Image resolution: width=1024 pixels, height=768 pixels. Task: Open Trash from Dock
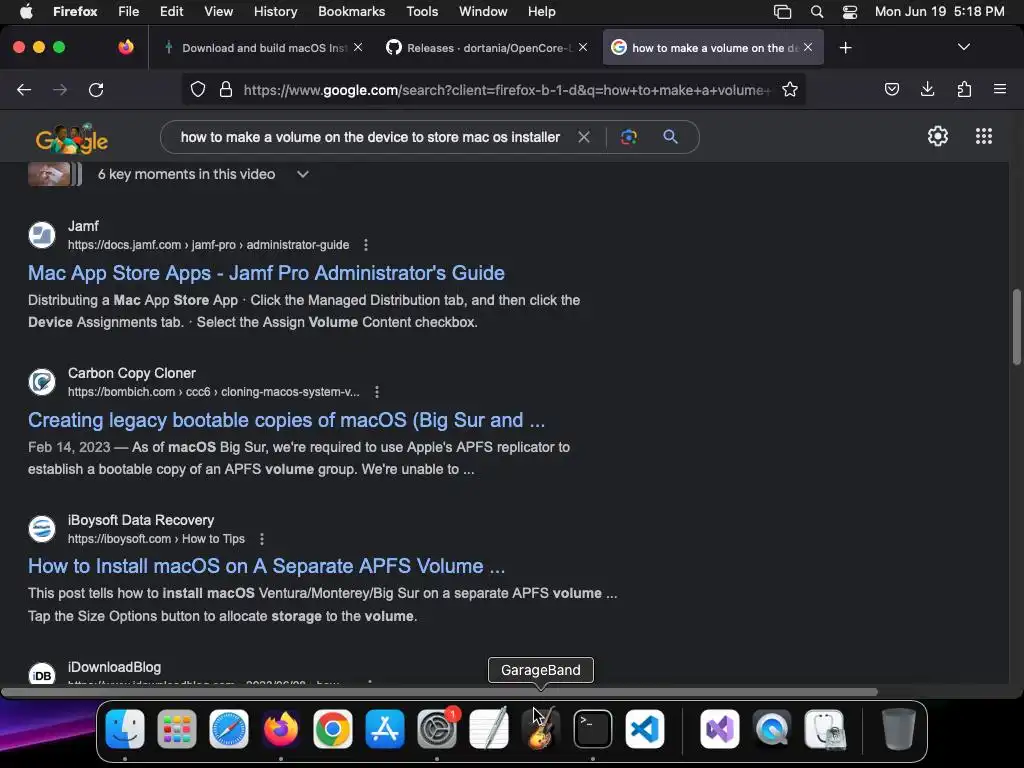pyautogui.click(x=898, y=729)
